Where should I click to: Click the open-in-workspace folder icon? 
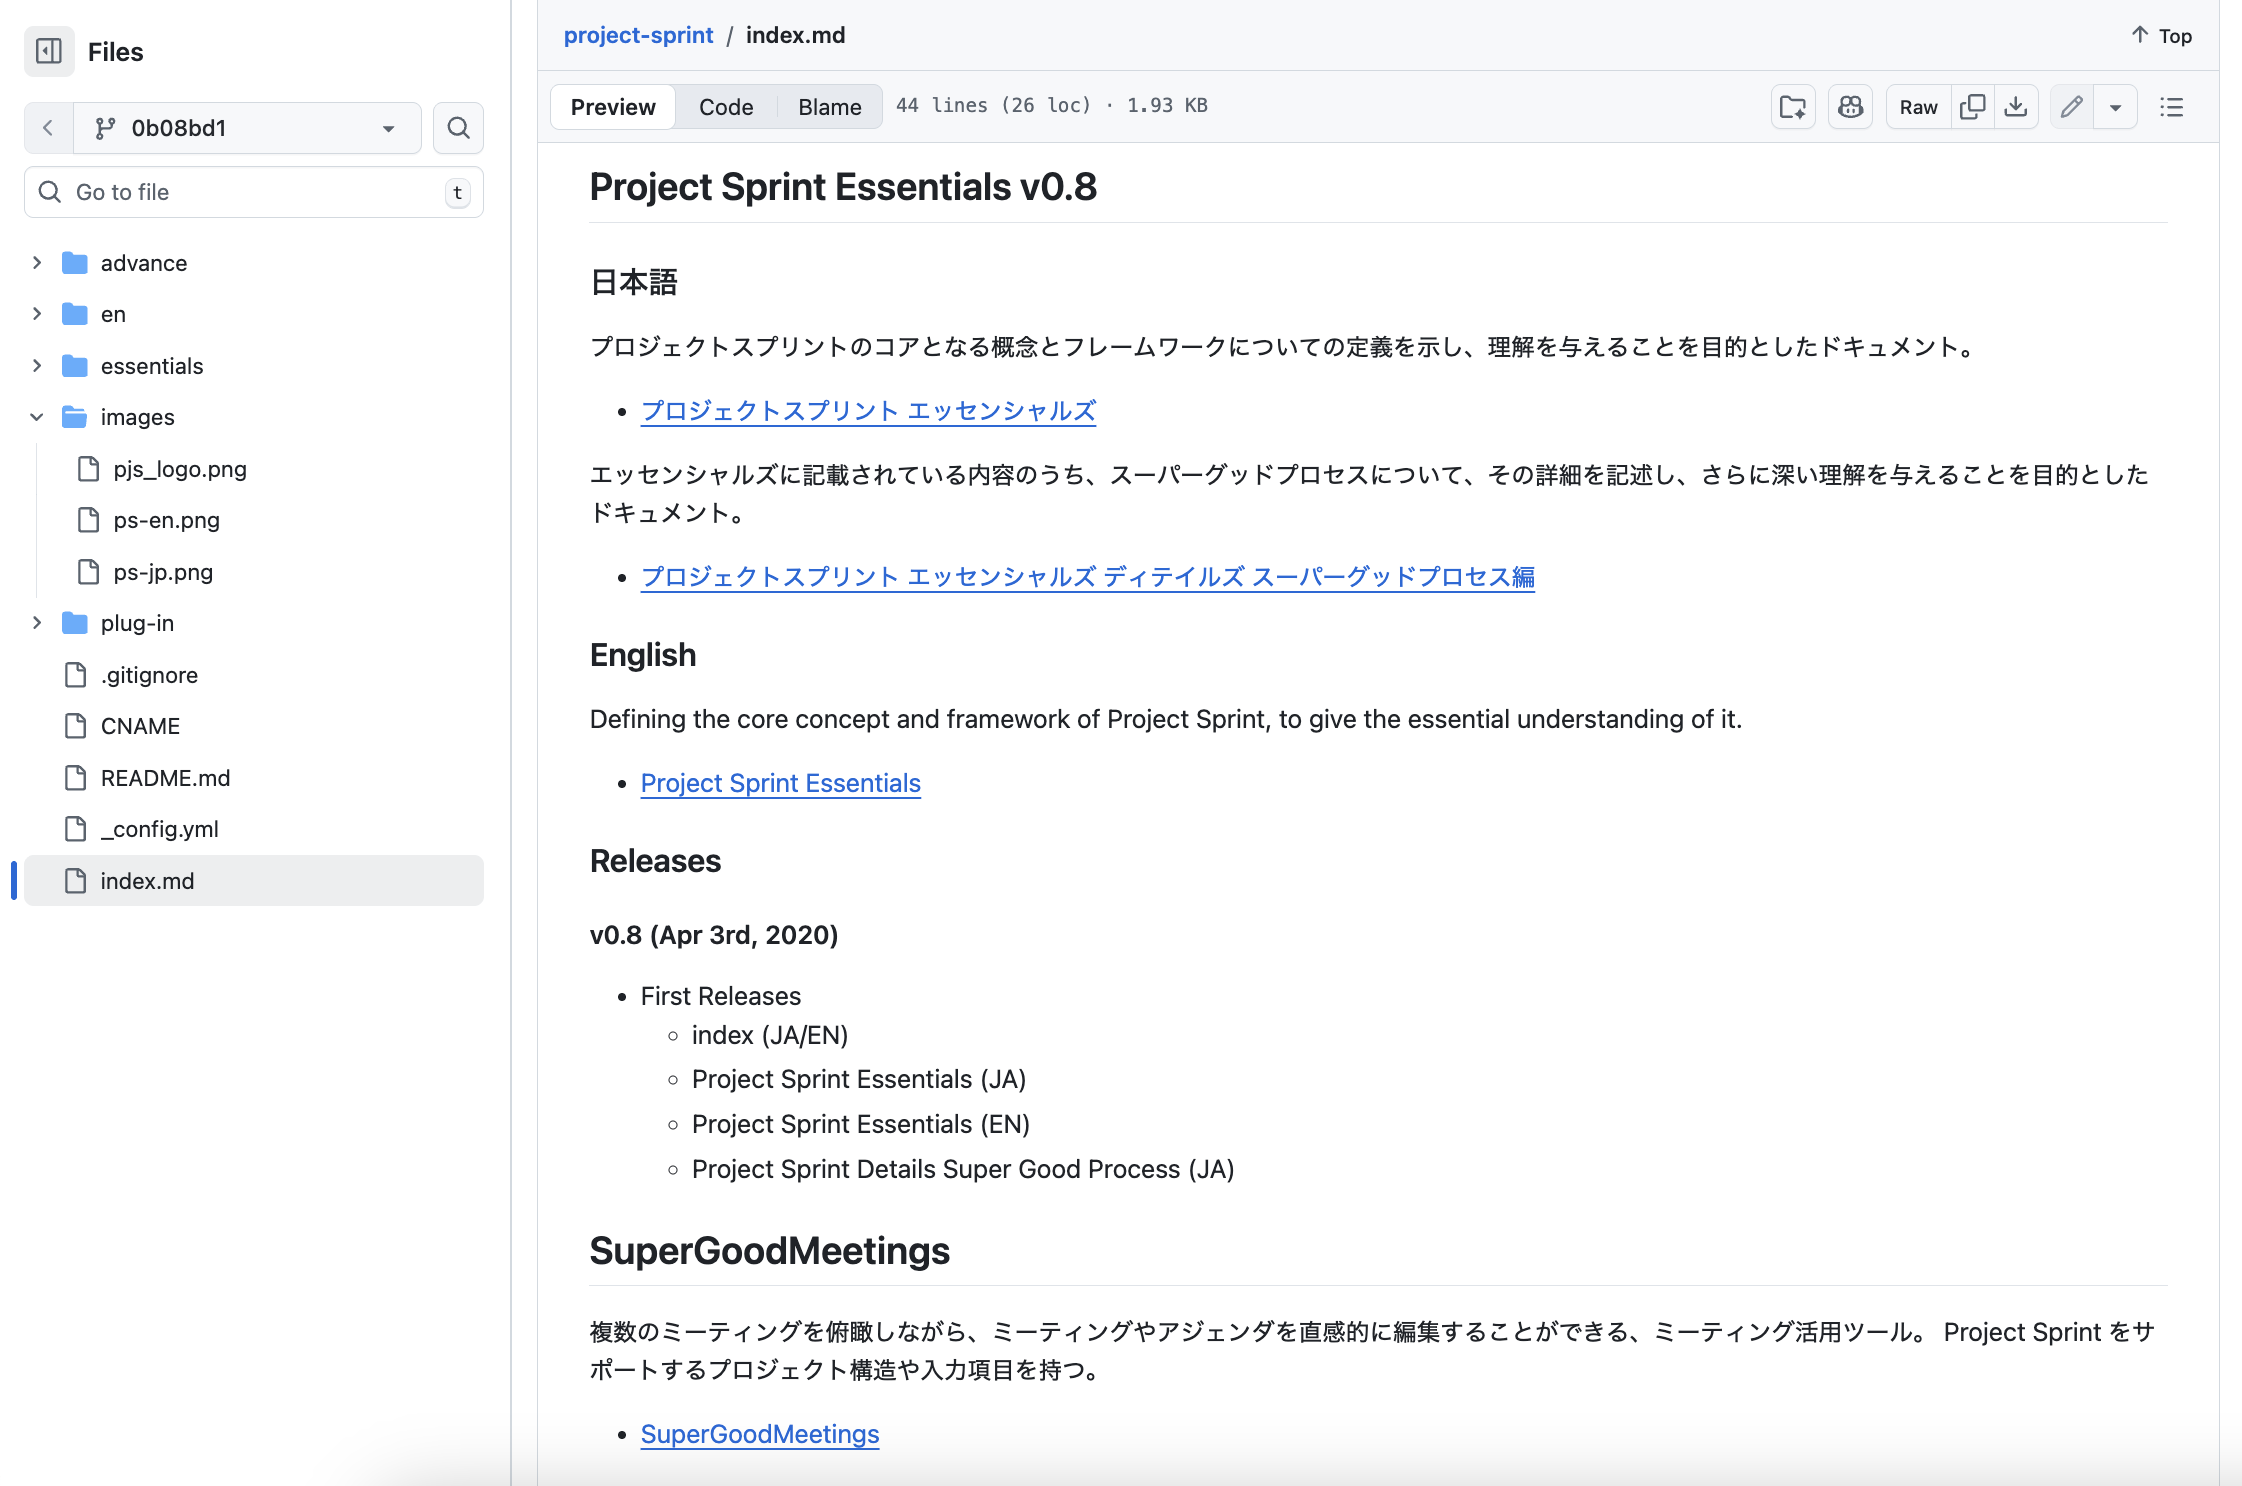[x=1793, y=107]
